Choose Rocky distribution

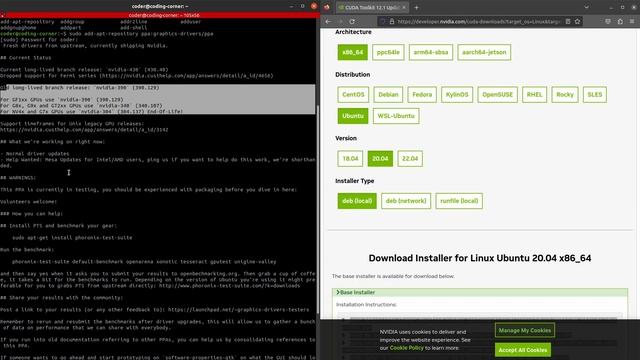(x=565, y=95)
